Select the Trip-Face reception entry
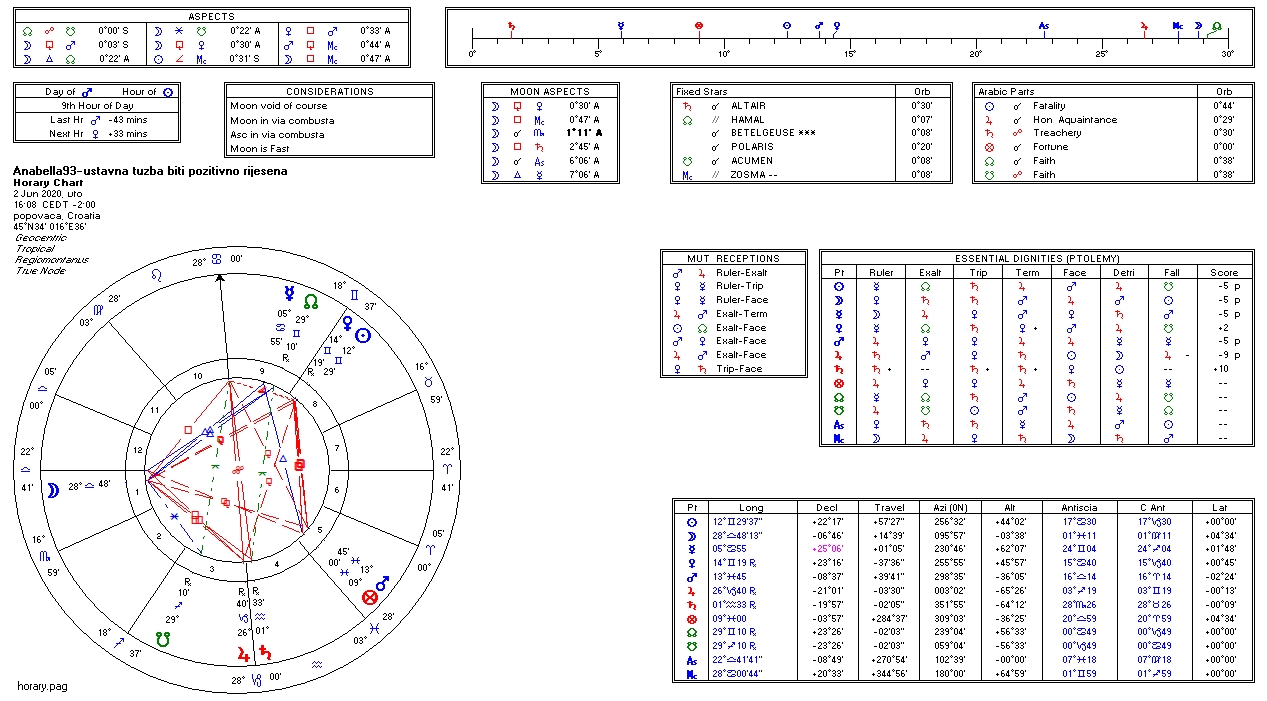Image resolution: width=1267 pixels, height=701 pixels. pyautogui.click(x=741, y=368)
